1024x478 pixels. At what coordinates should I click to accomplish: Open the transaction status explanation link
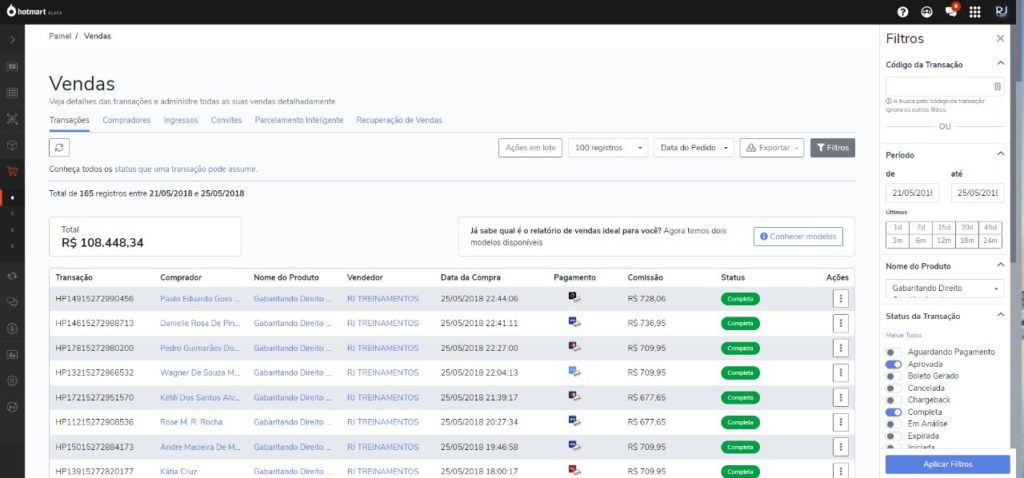point(185,169)
